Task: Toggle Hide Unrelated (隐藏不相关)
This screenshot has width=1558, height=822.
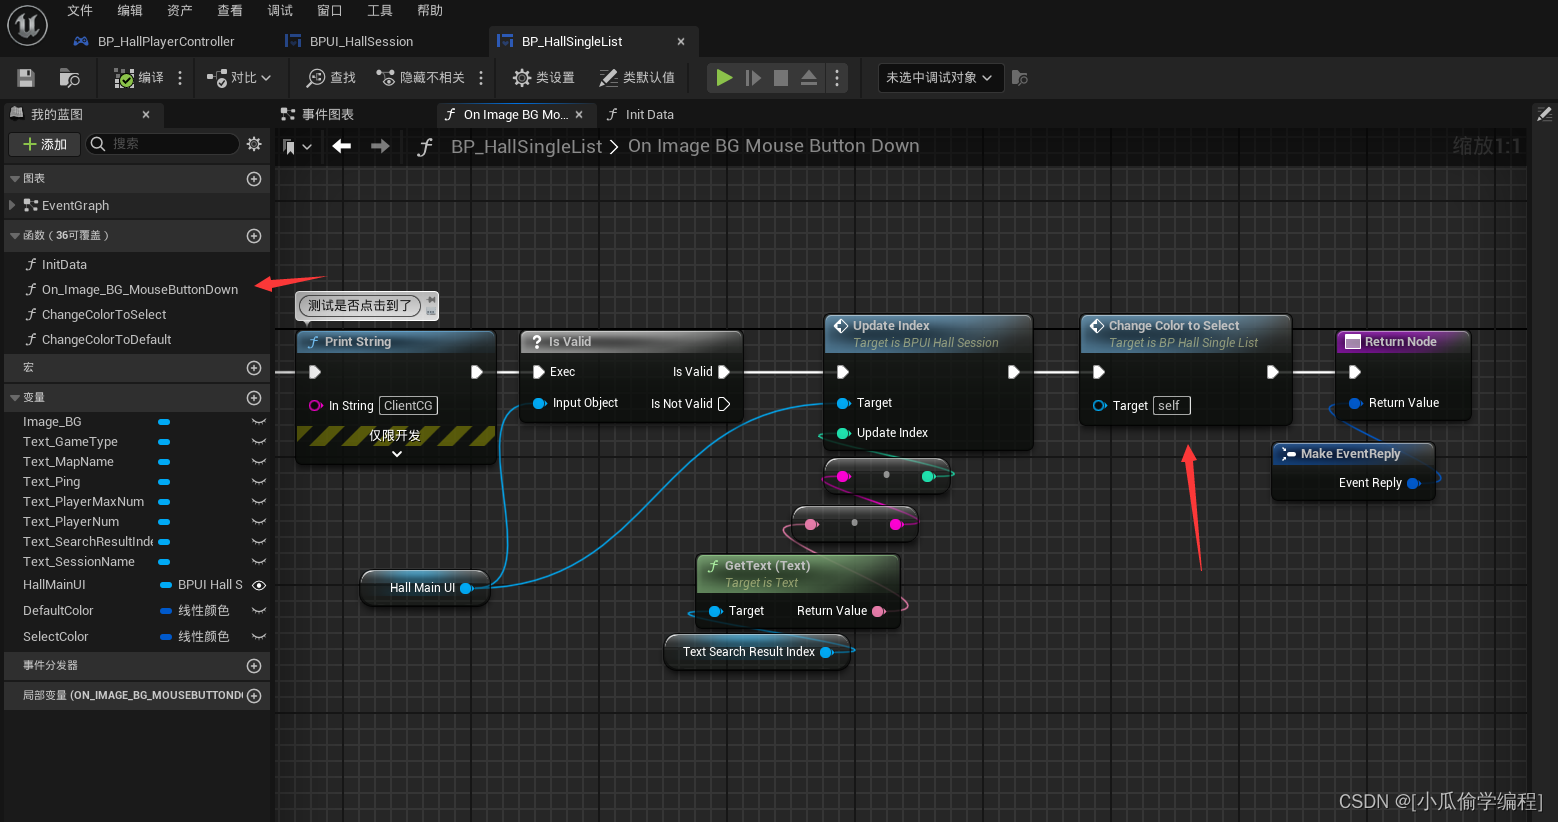Action: tap(420, 78)
